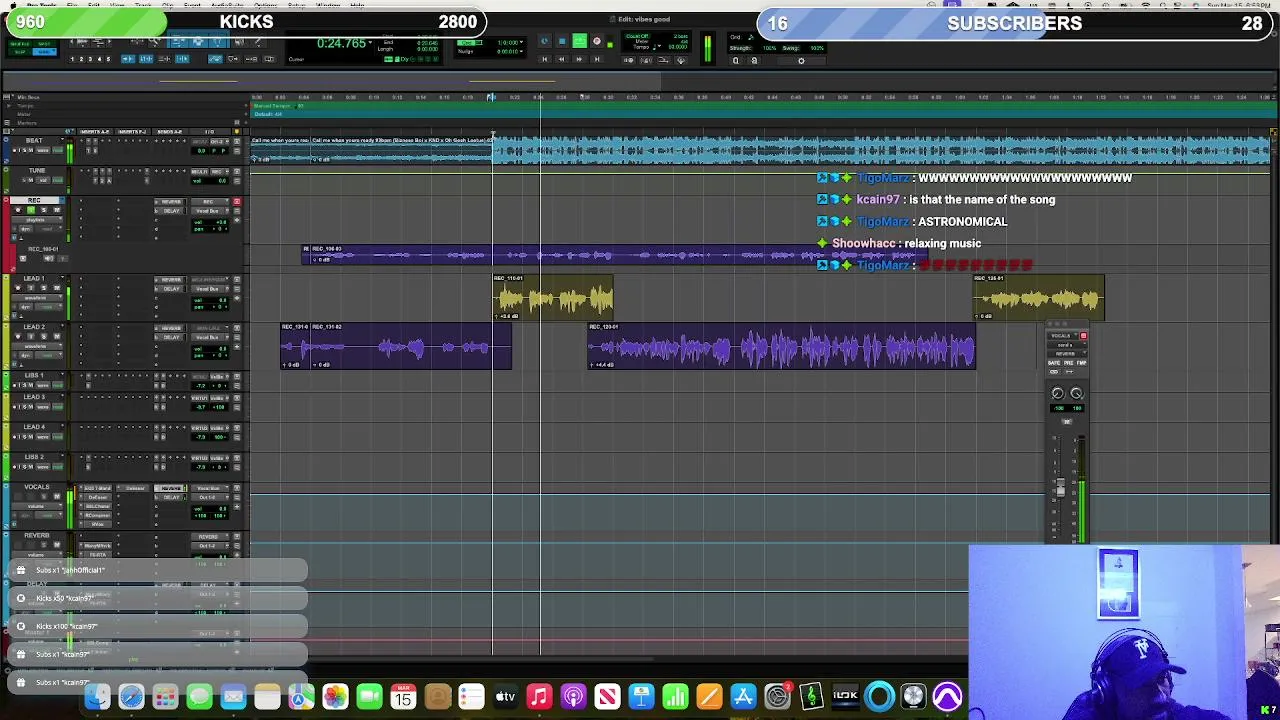Mute the LEAD 2 track
This screenshot has height=720, width=1280.
coord(57,337)
